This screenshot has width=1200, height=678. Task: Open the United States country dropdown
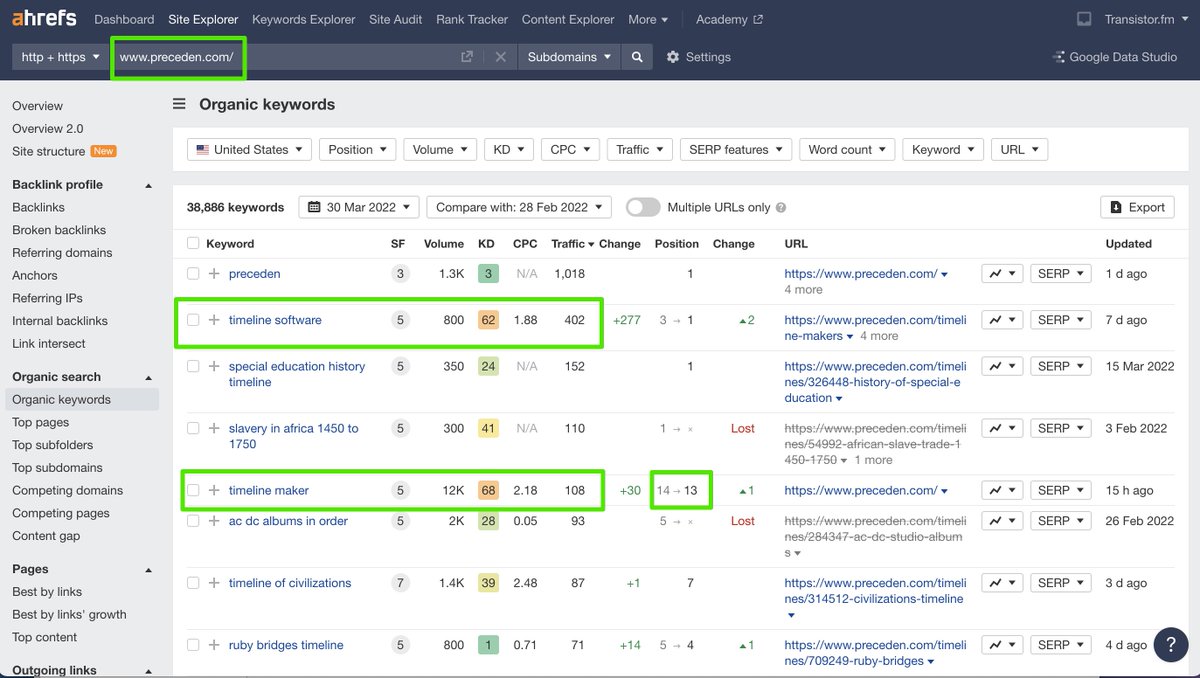(249, 149)
